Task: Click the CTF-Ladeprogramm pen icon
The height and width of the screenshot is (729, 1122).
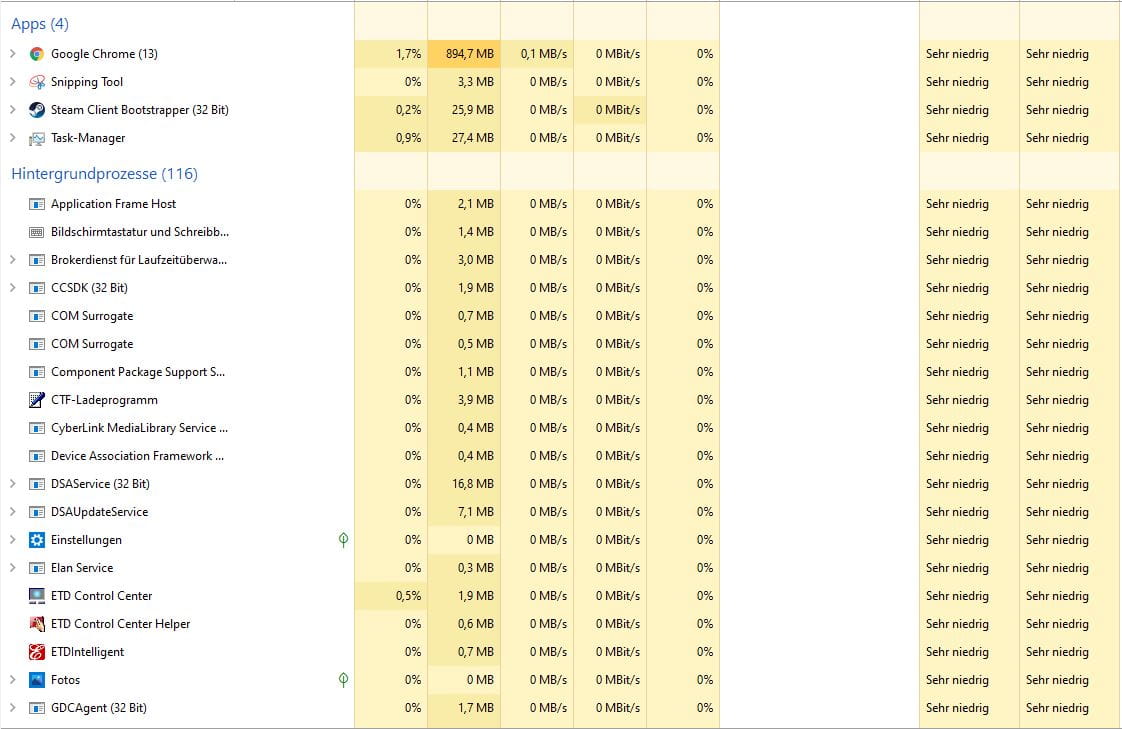Action: pyautogui.click(x=37, y=400)
